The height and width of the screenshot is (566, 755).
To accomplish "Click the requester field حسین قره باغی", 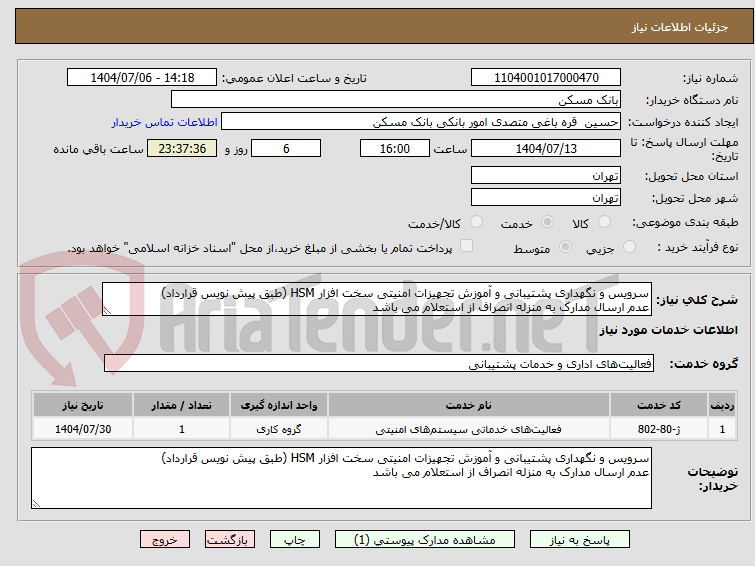I will point(421,122).
